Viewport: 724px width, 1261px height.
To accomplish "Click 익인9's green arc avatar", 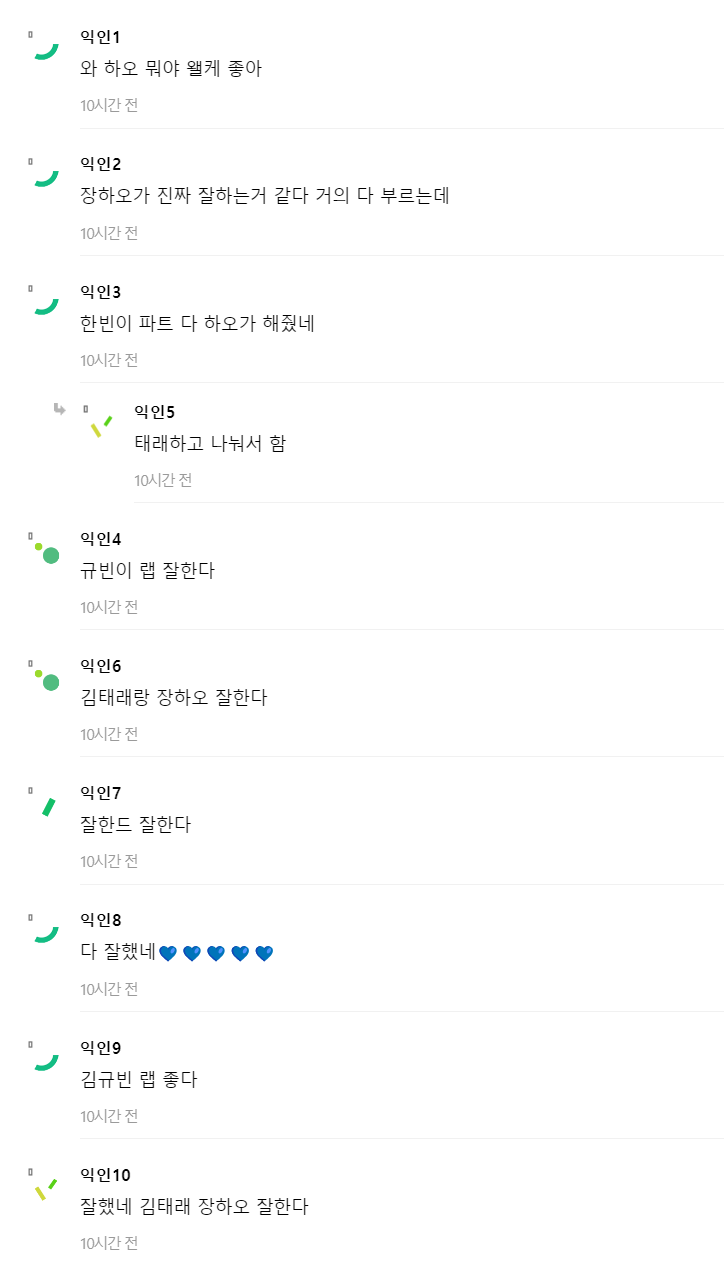I will (x=44, y=1058).
